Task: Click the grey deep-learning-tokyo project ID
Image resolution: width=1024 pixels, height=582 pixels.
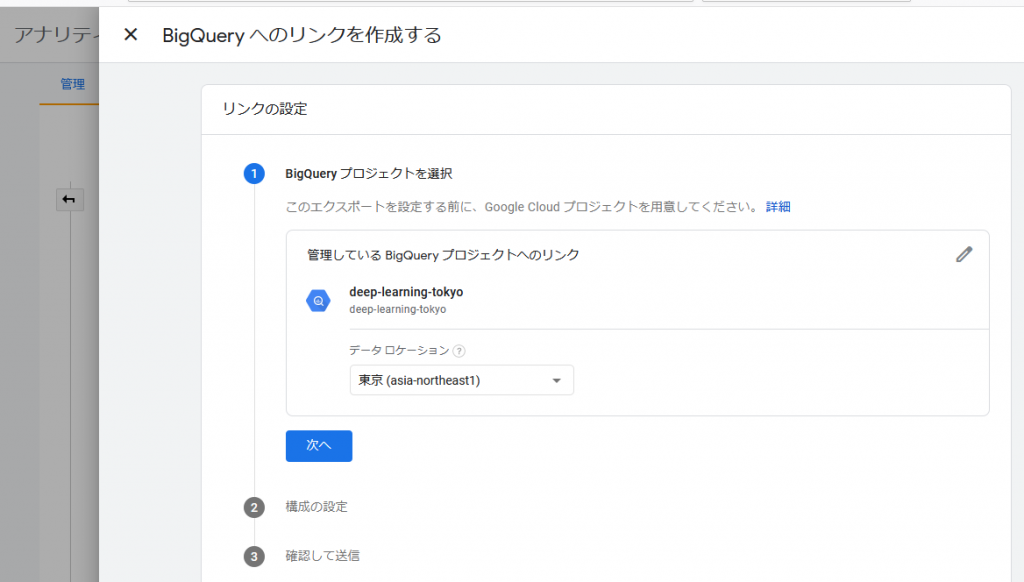Action: (x=398, y=310)
